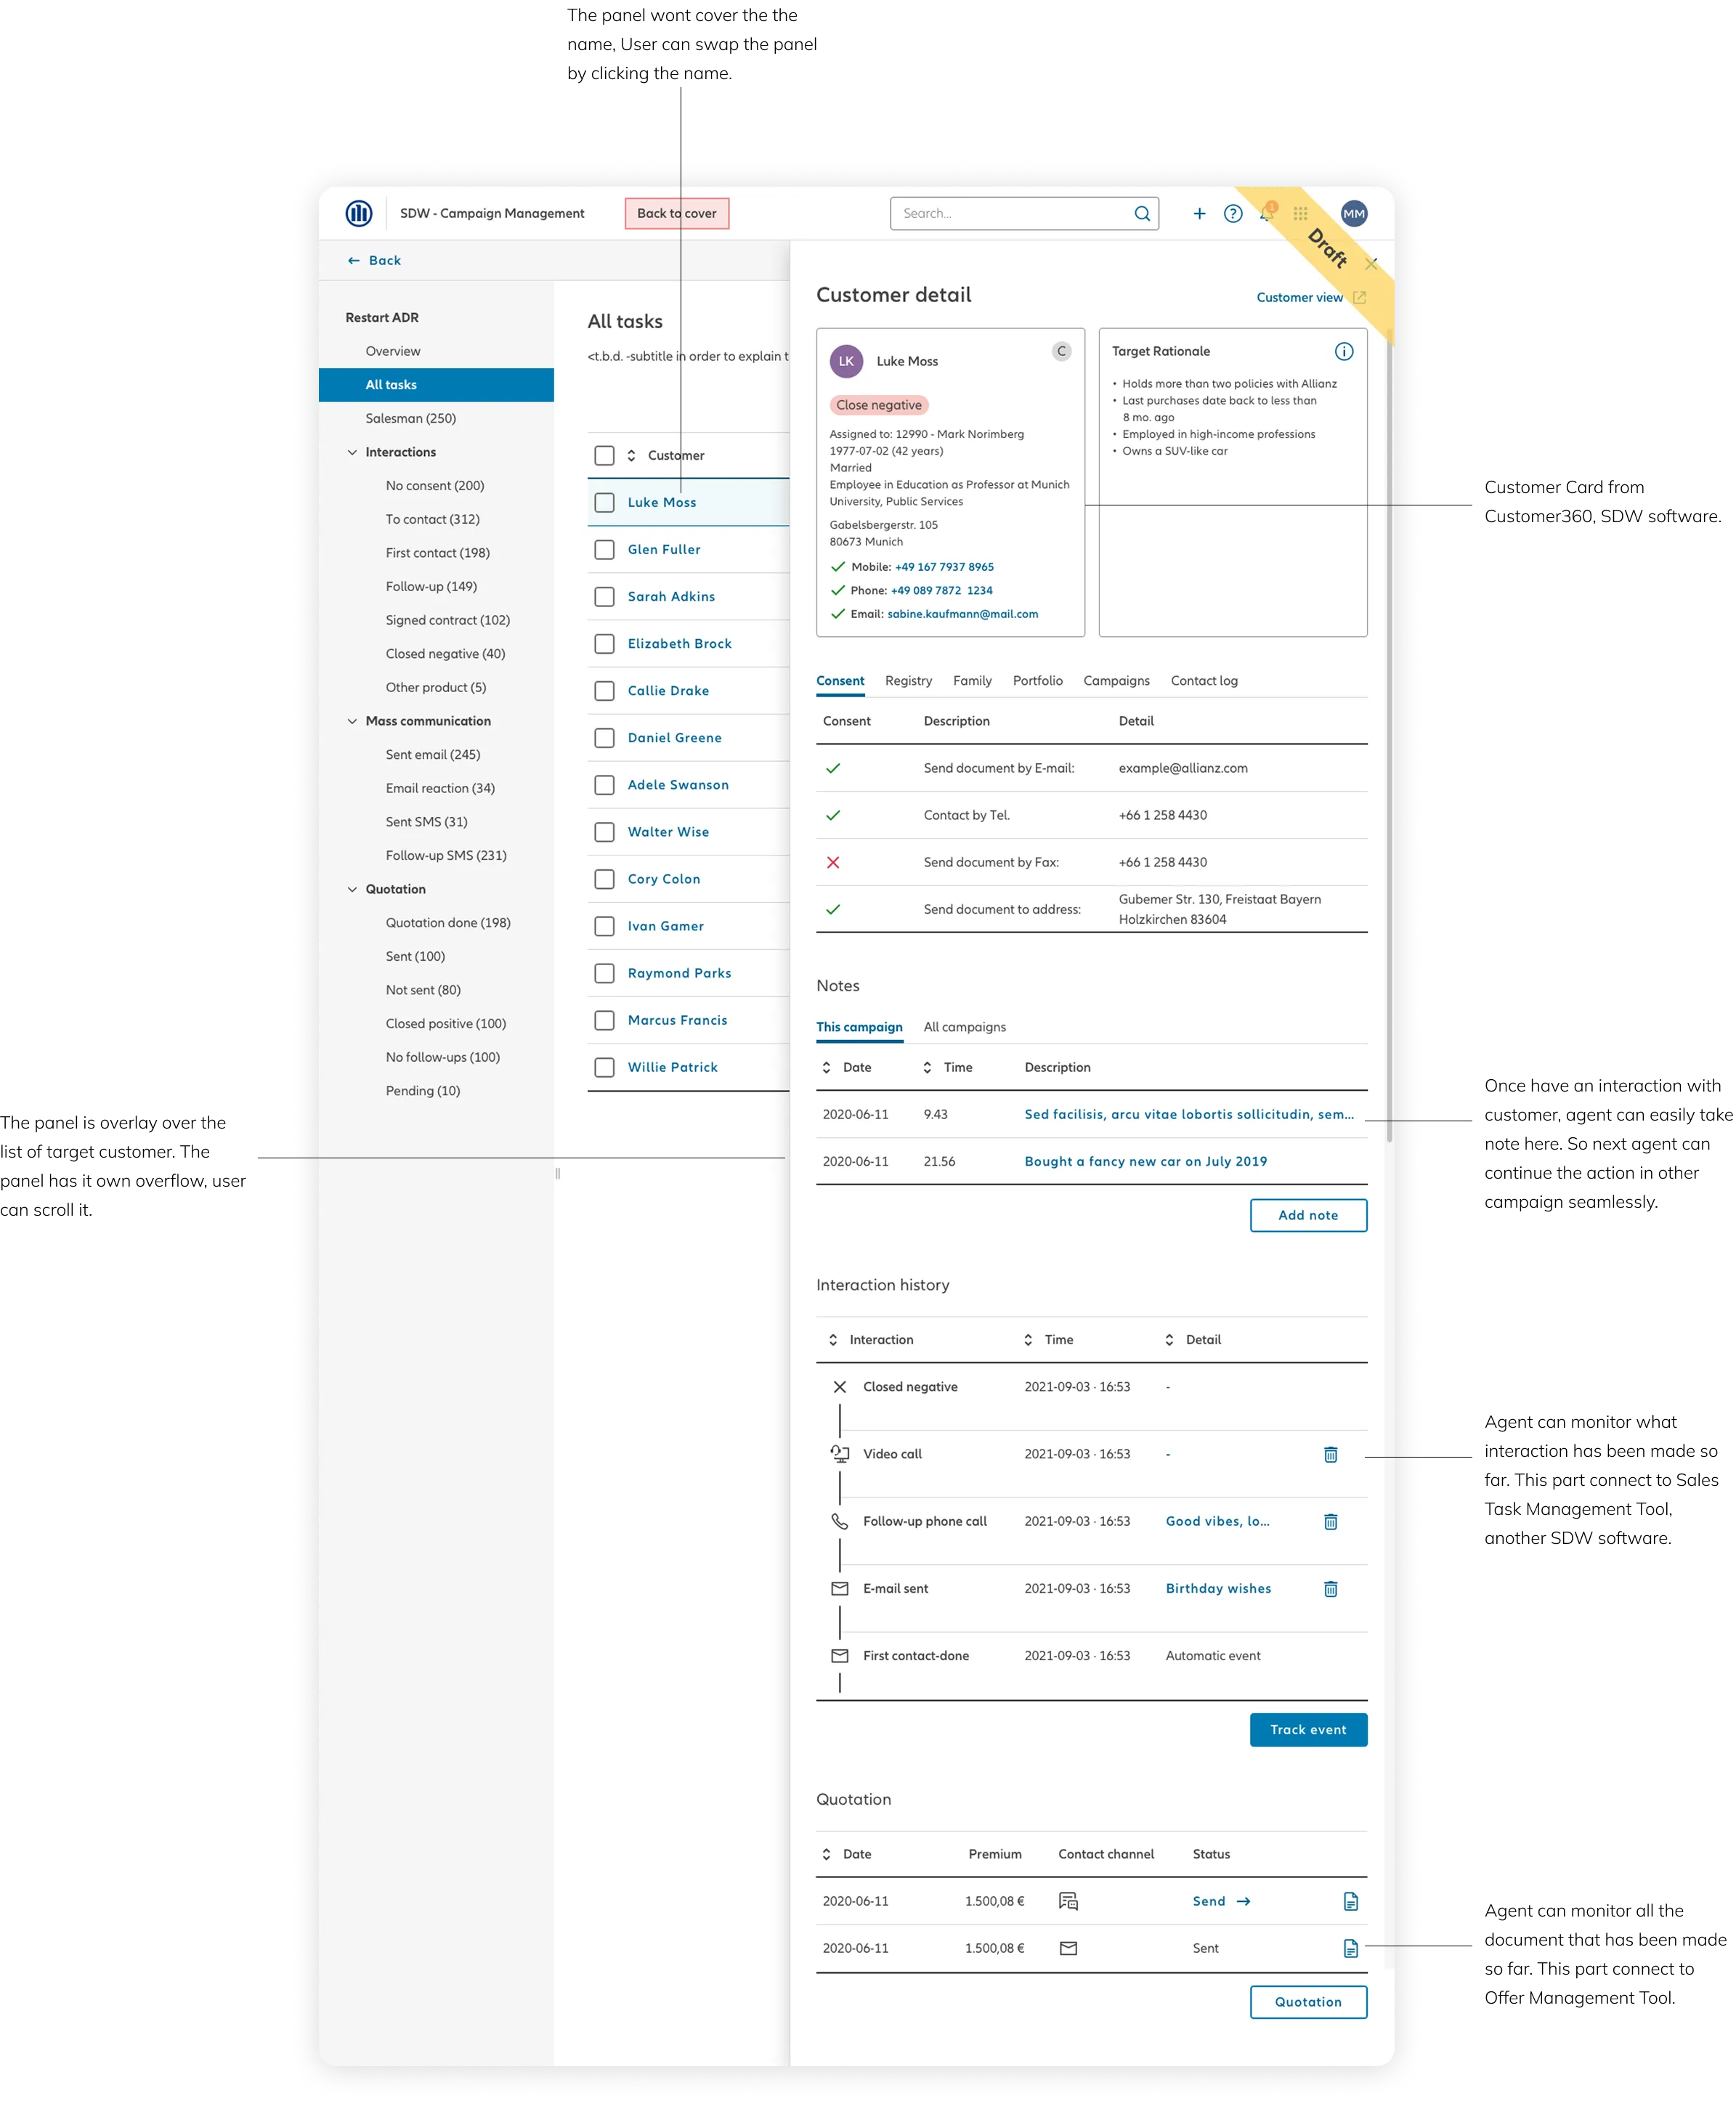Screen dimensions: 1736x2101
Task: Click the help question mark icon
Action: pyautogui.click(x=1232, y=213)
